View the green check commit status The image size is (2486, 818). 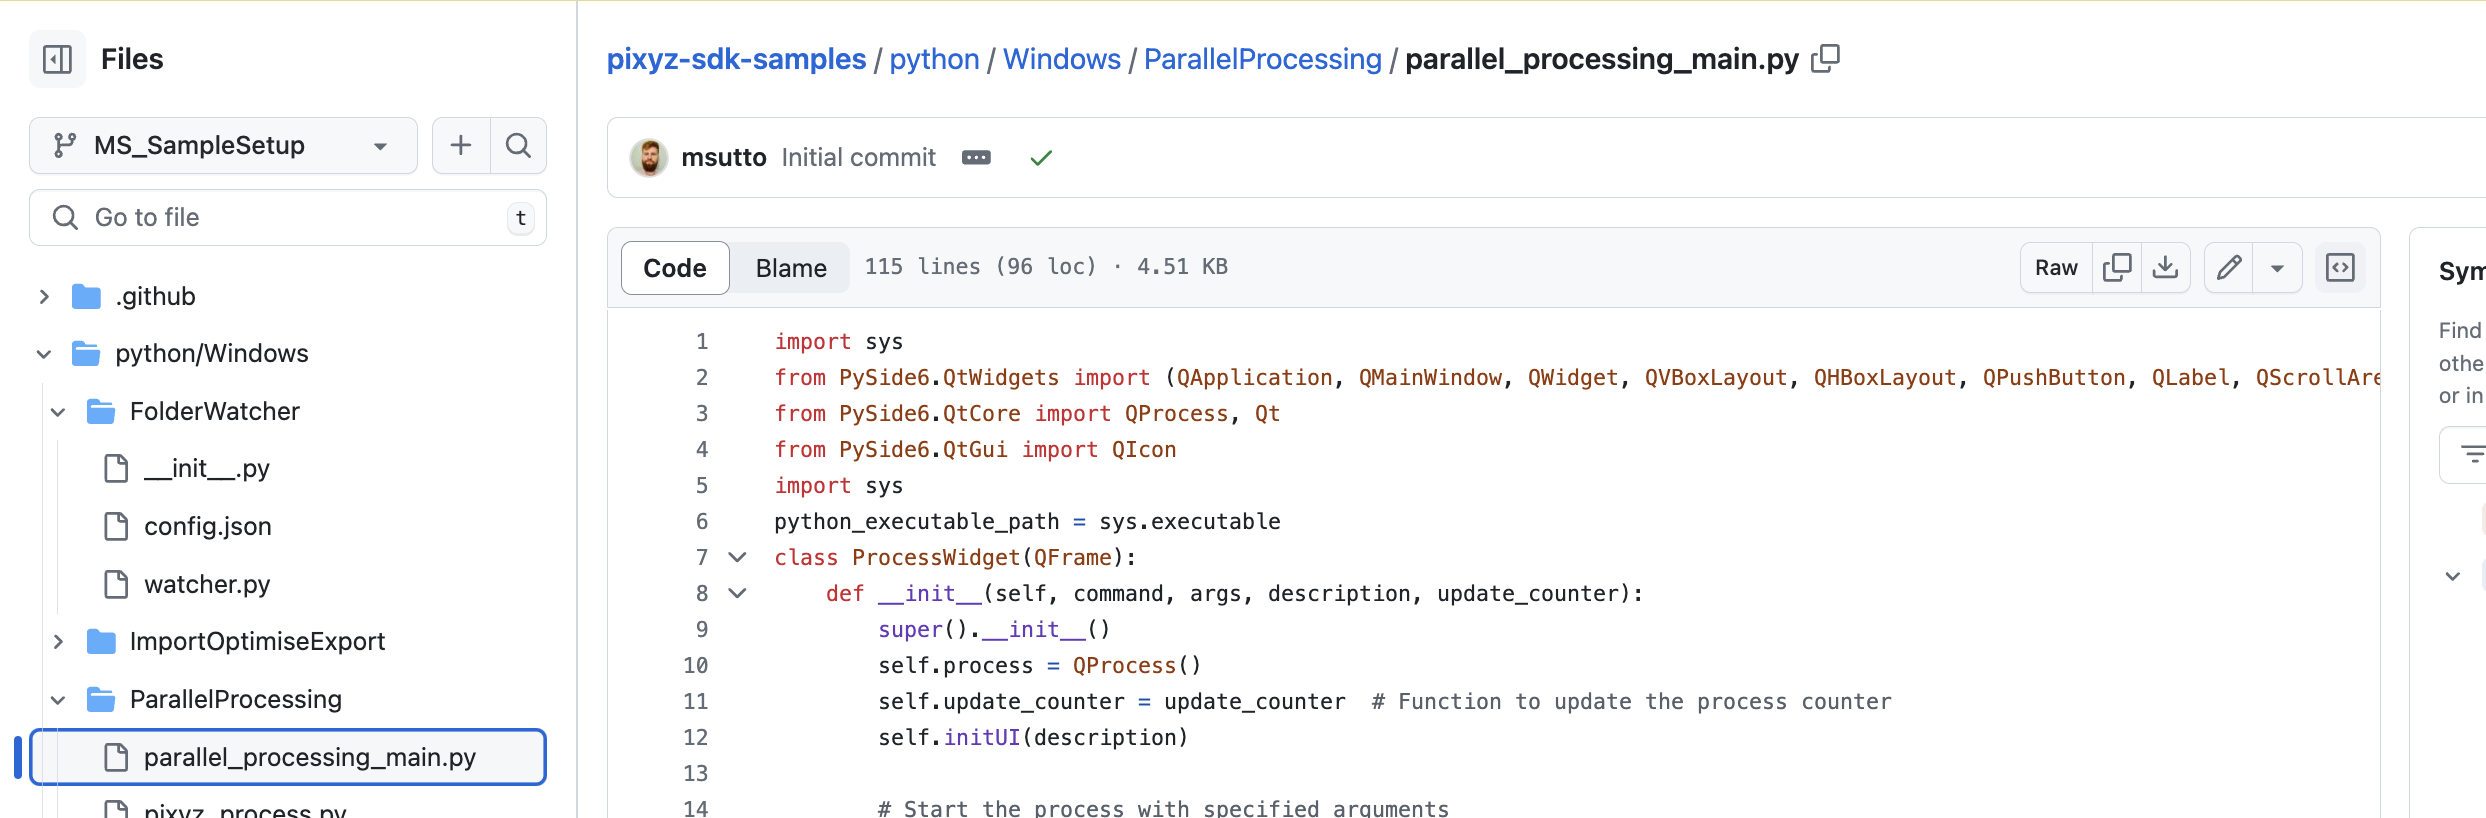1041,158
